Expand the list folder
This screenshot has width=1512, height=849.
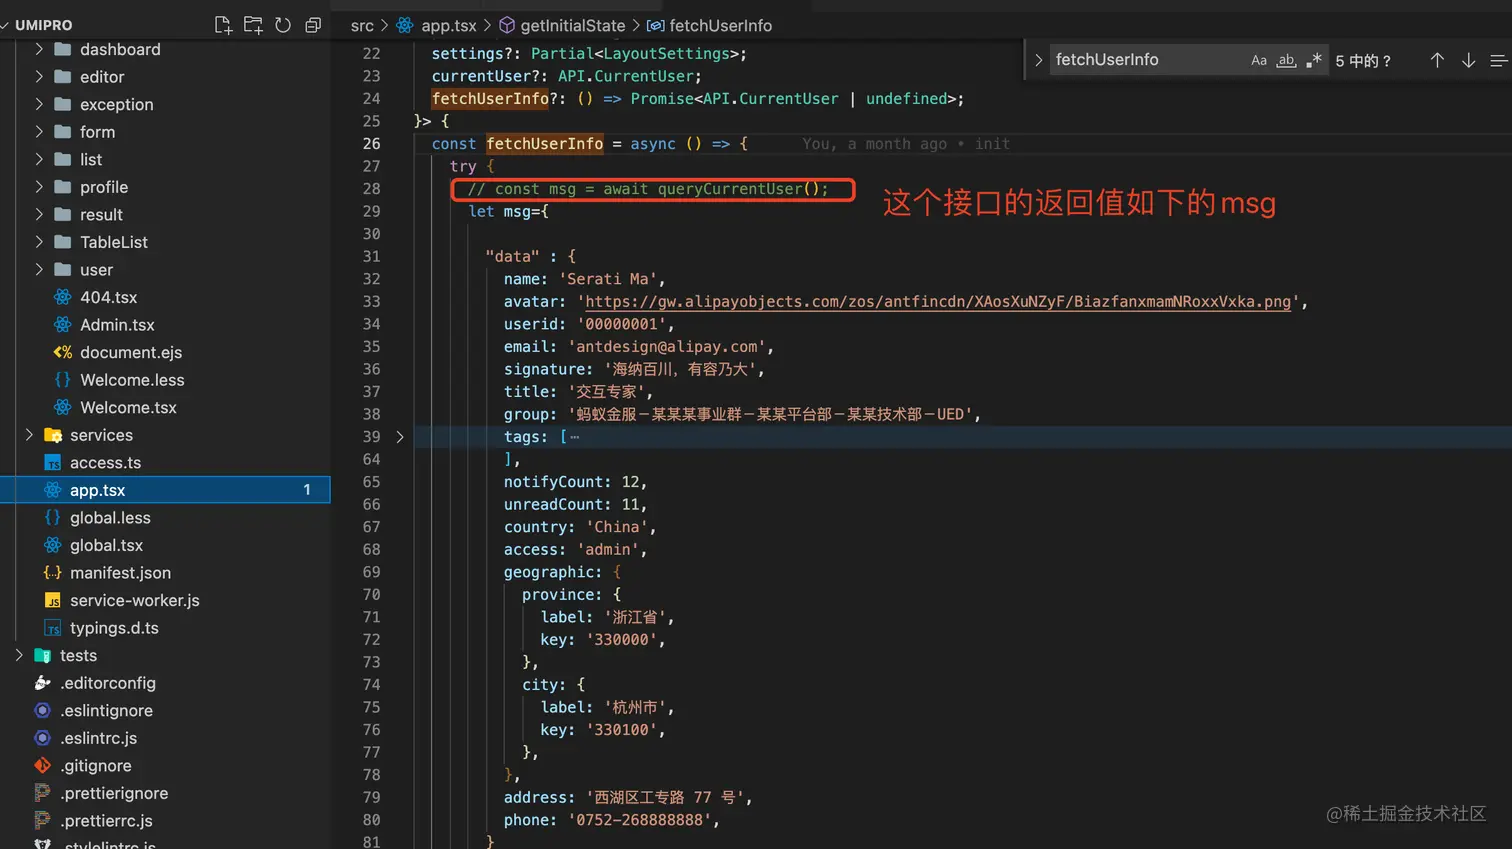coord(39,159)
